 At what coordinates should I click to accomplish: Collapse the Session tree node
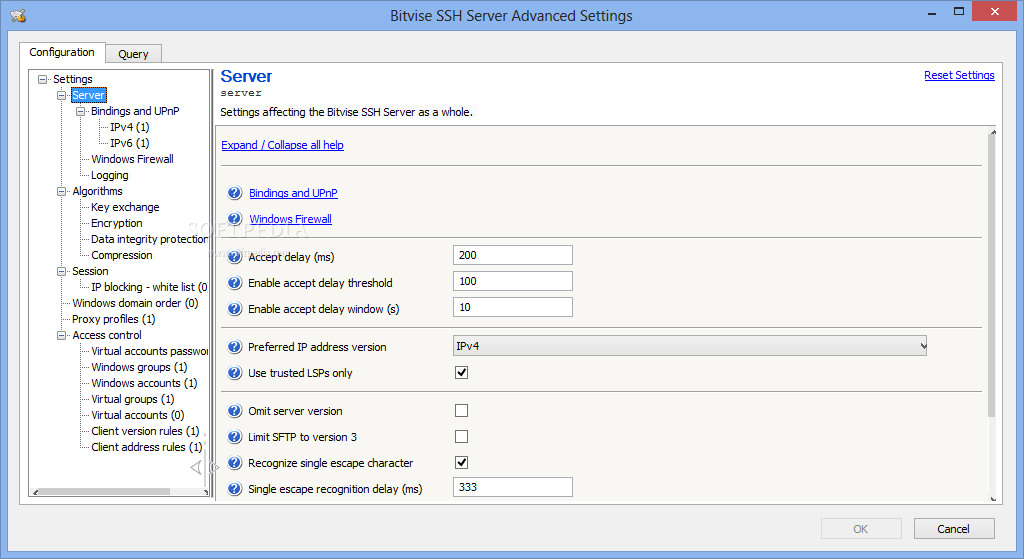pos(61,271)
